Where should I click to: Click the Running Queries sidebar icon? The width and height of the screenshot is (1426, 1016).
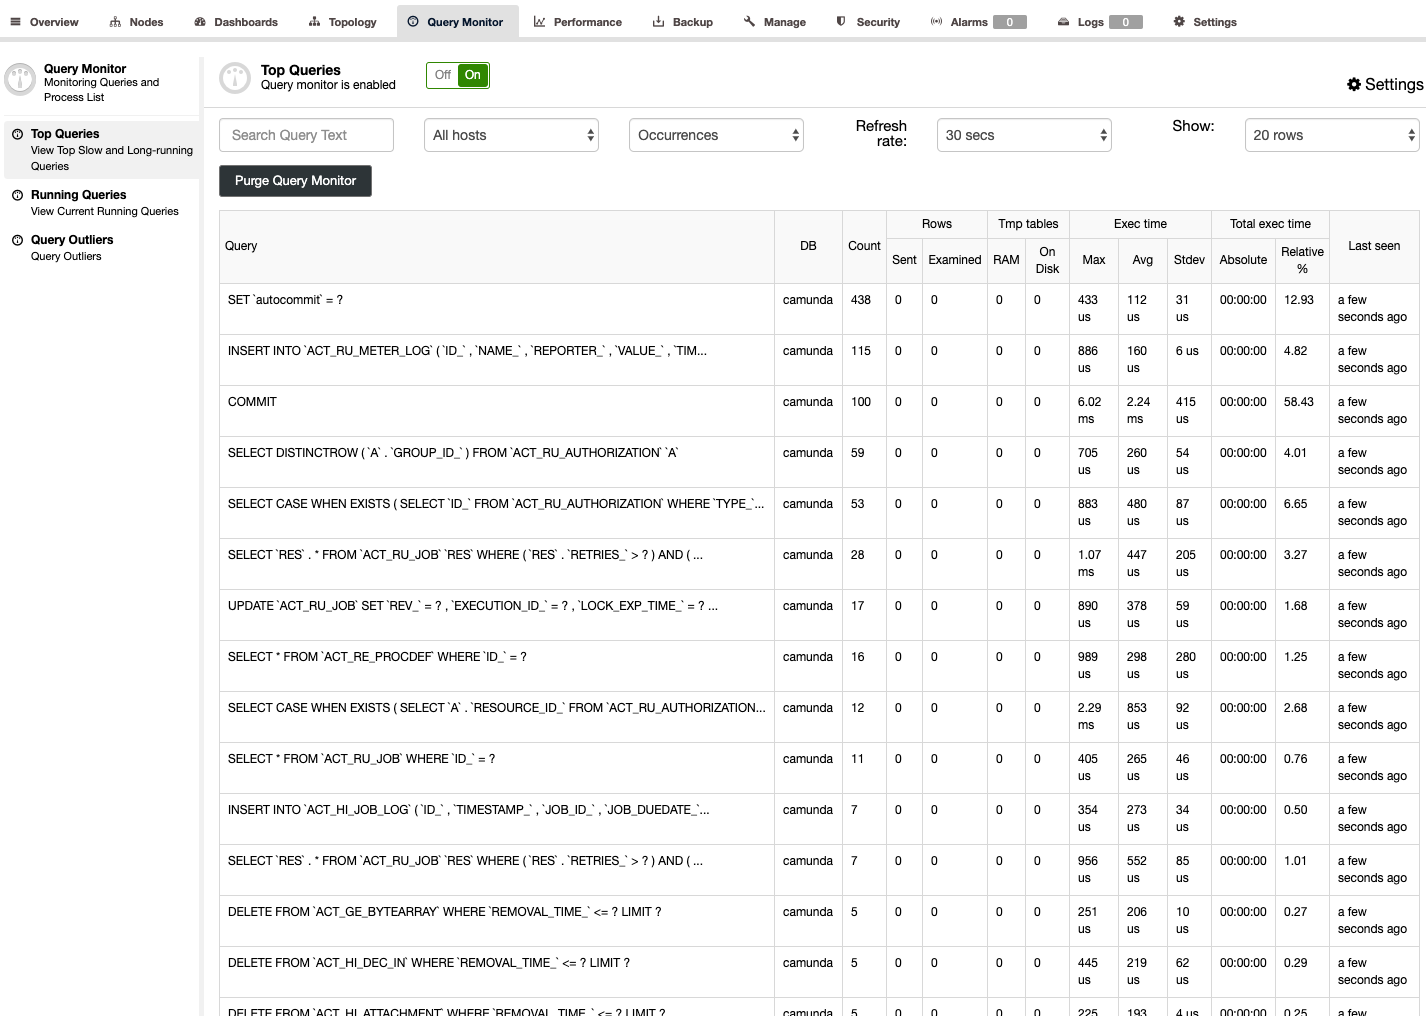tap(17, 195)
